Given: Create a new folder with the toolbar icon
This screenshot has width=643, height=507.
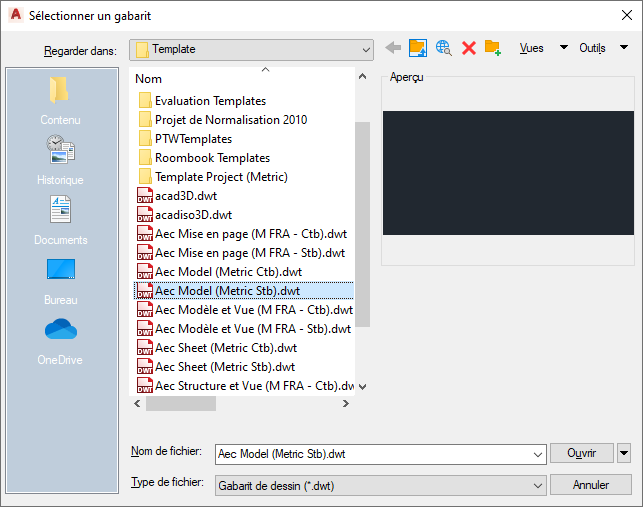Looking at the screenshot, I should pos(493,48).
